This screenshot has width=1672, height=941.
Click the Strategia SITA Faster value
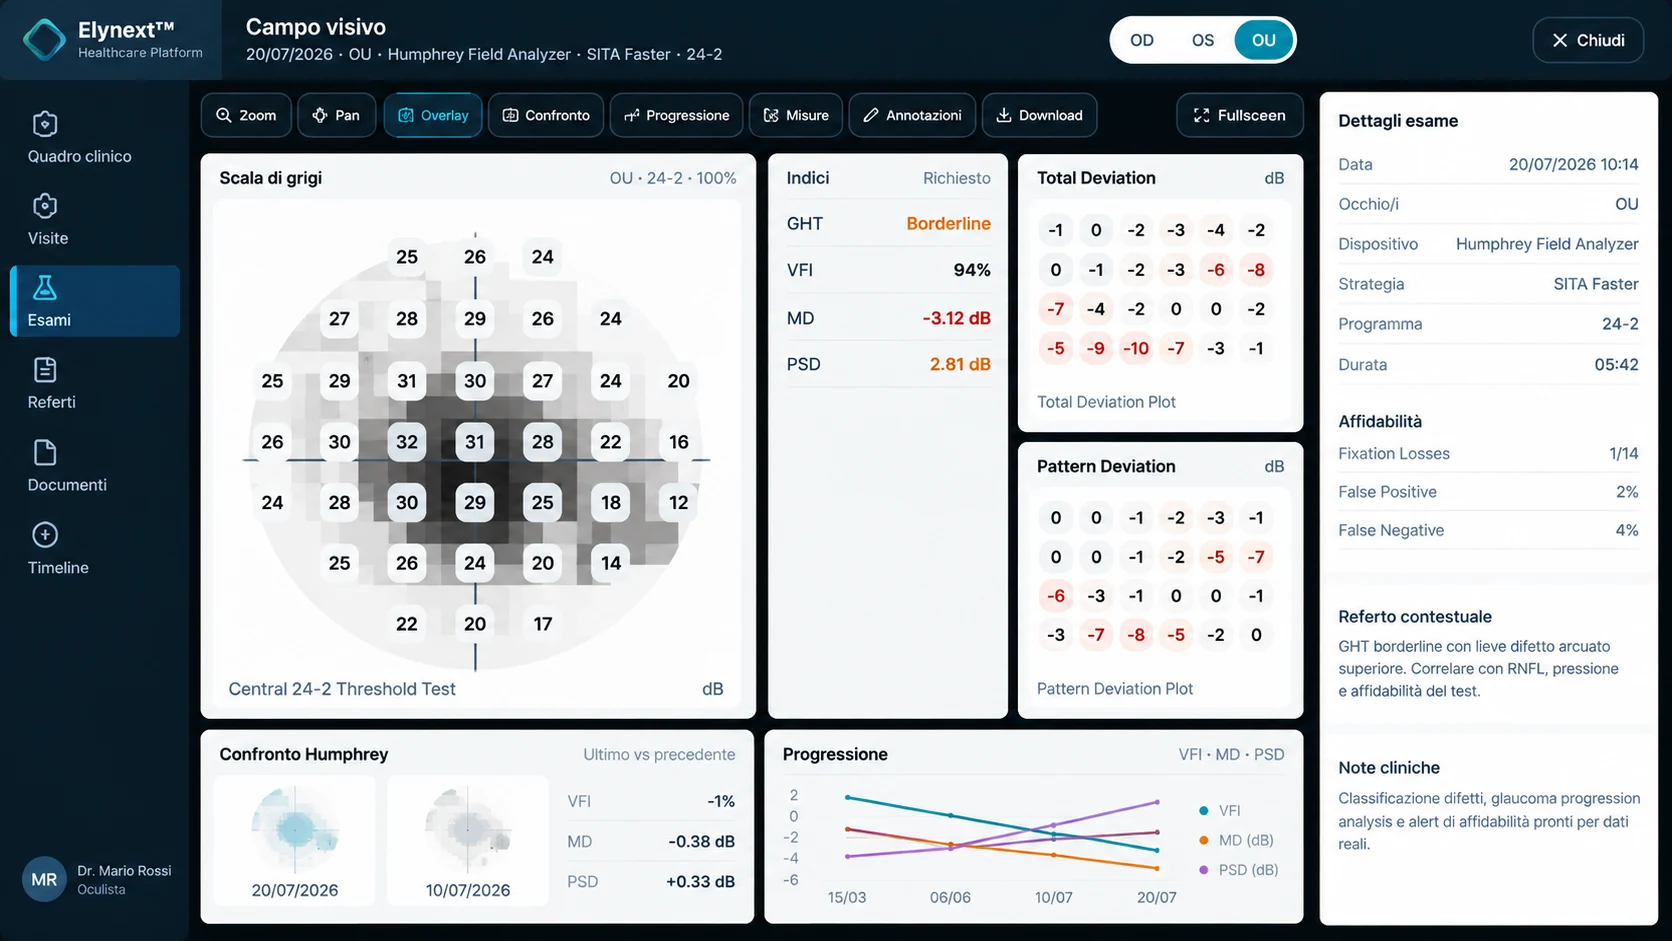[x=1596, y=284]
